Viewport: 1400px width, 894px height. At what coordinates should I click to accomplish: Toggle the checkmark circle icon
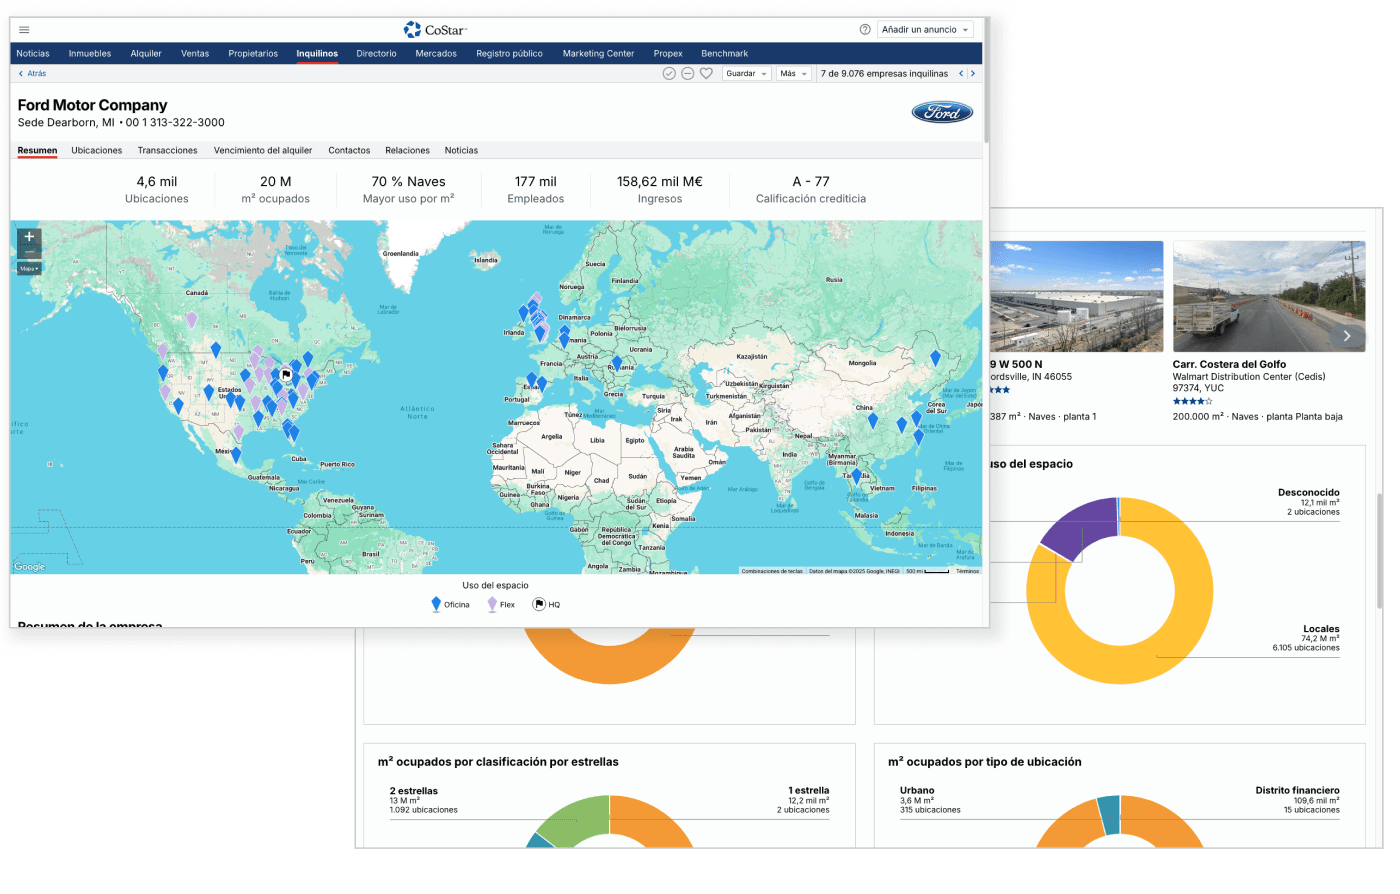(x=669, y=74)
